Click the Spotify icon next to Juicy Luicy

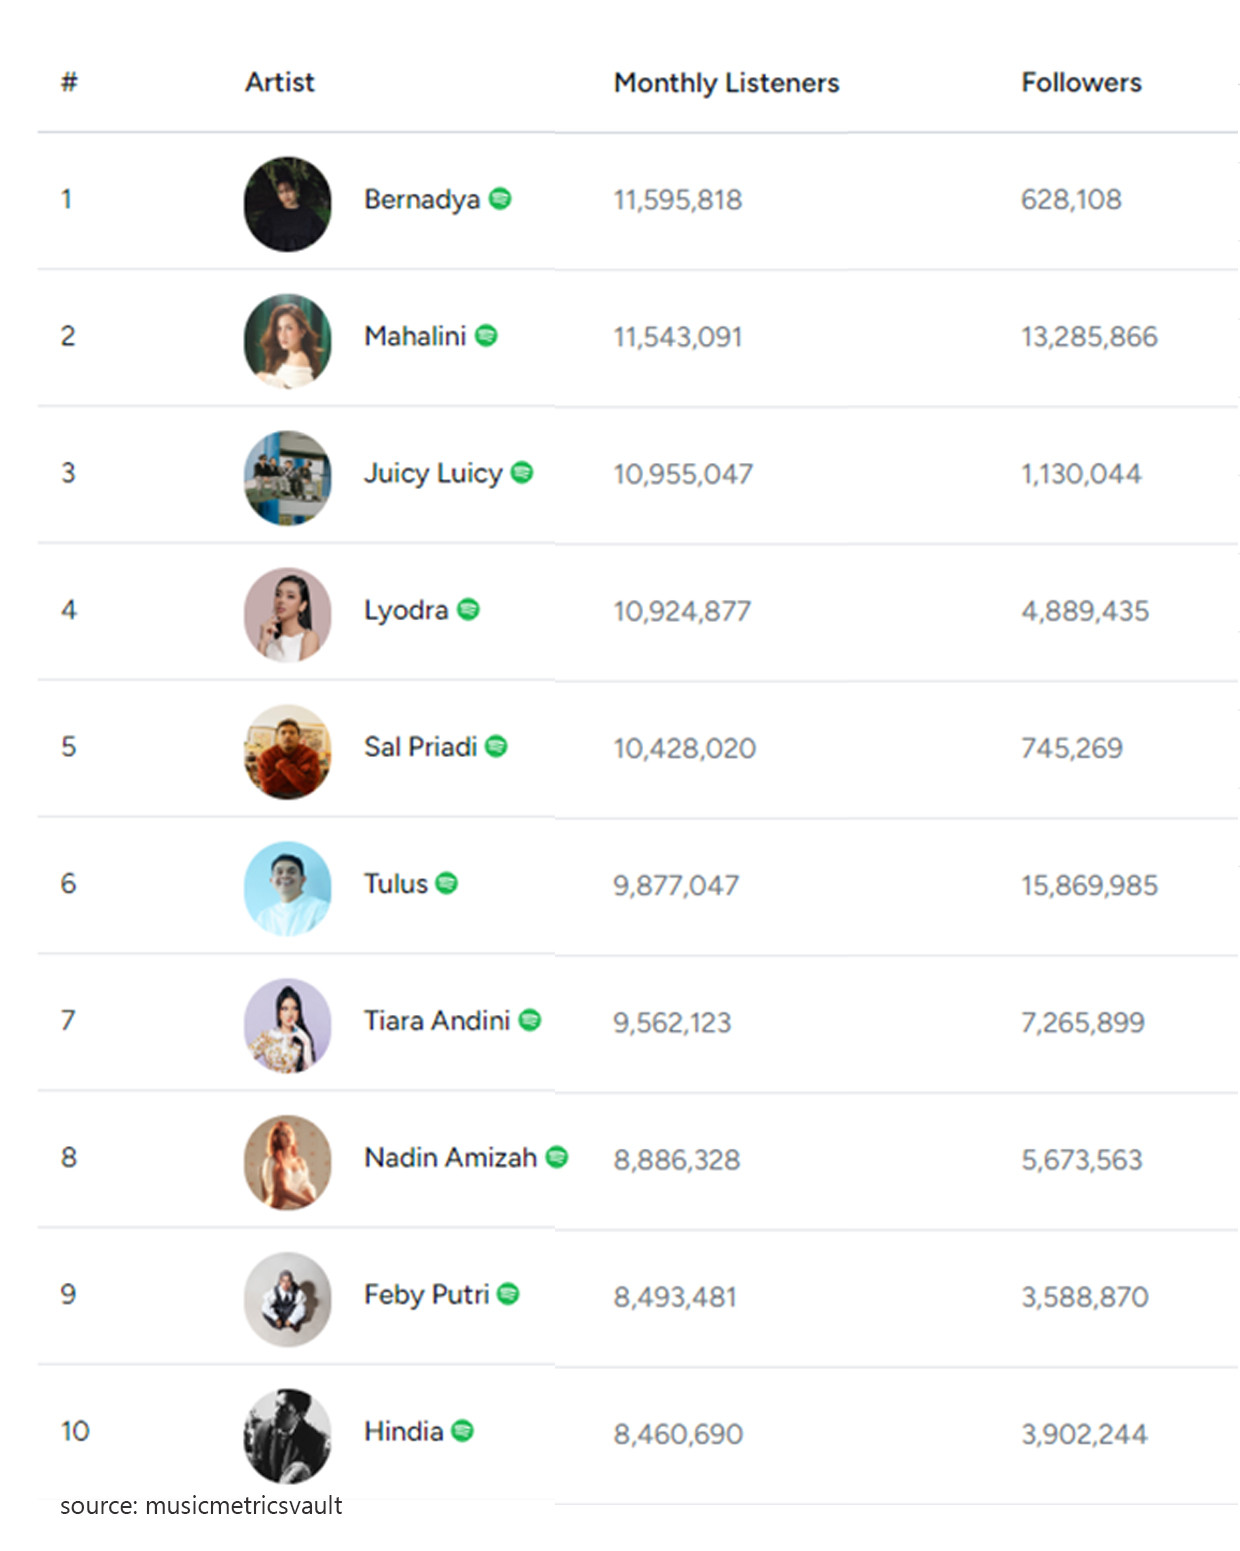[x=522, y=472]
